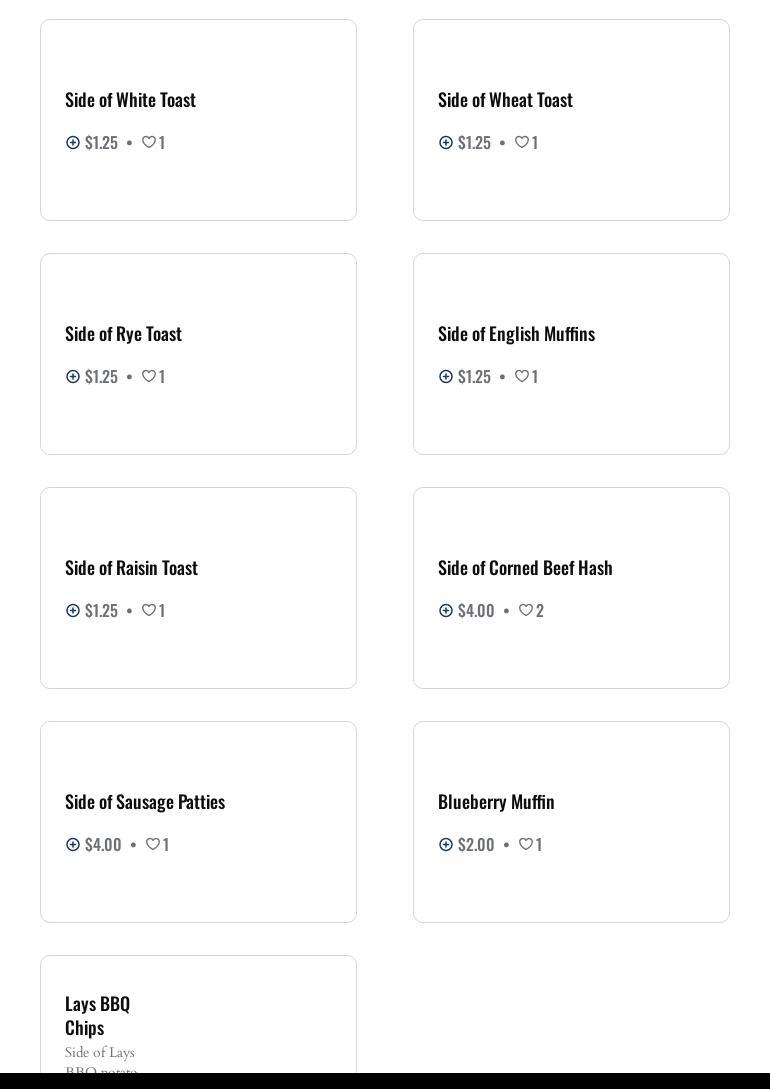Add Side of English Muffins plus icon
This screenshot has width=770, height=1089.
[x=446, y=377]
